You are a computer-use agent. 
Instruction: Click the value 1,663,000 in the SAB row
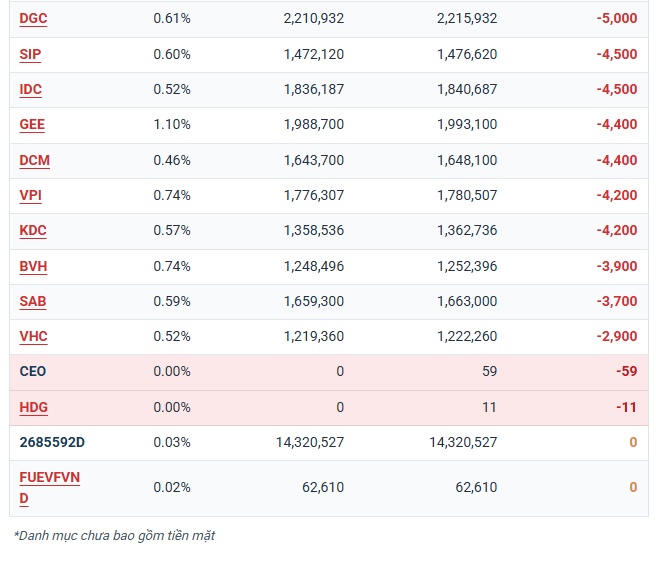point(467,302)
